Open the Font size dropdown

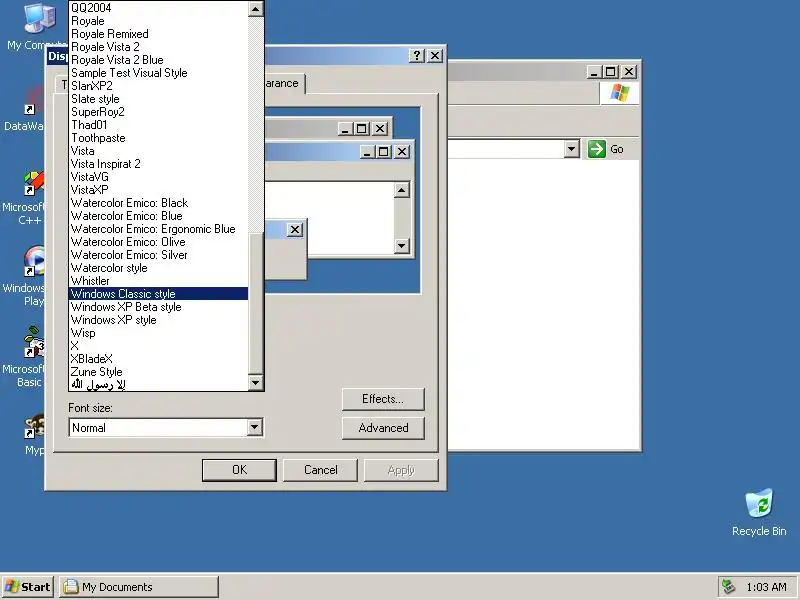255,428
